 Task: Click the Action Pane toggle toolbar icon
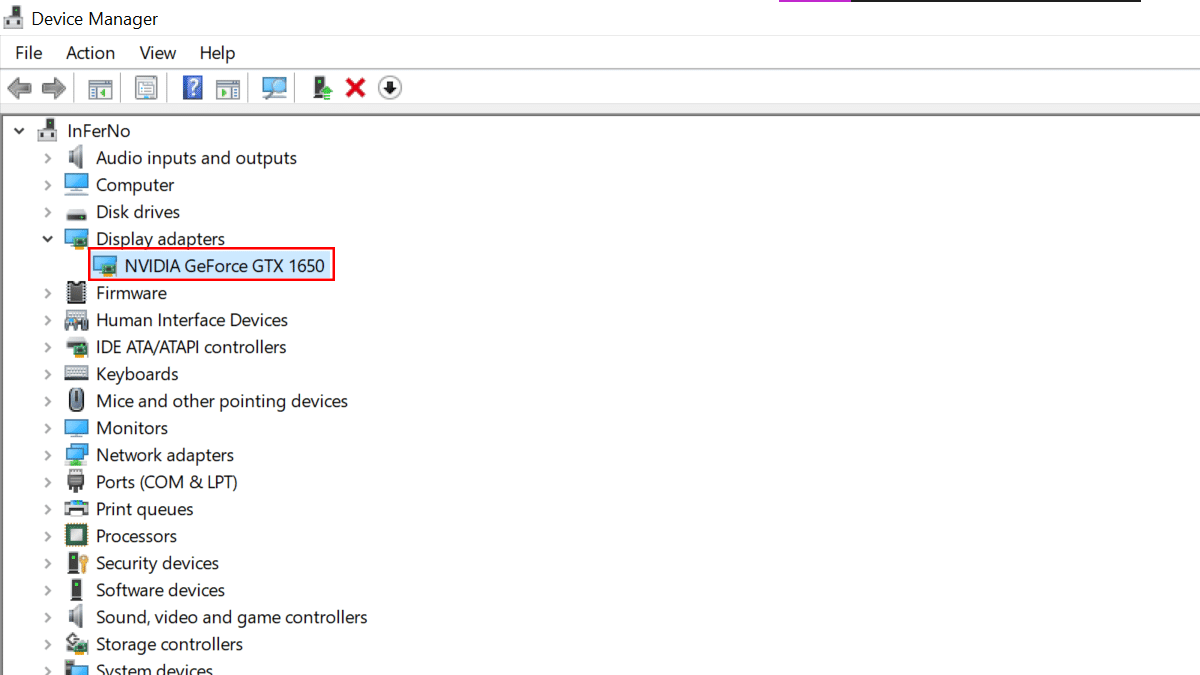(228, 88)
